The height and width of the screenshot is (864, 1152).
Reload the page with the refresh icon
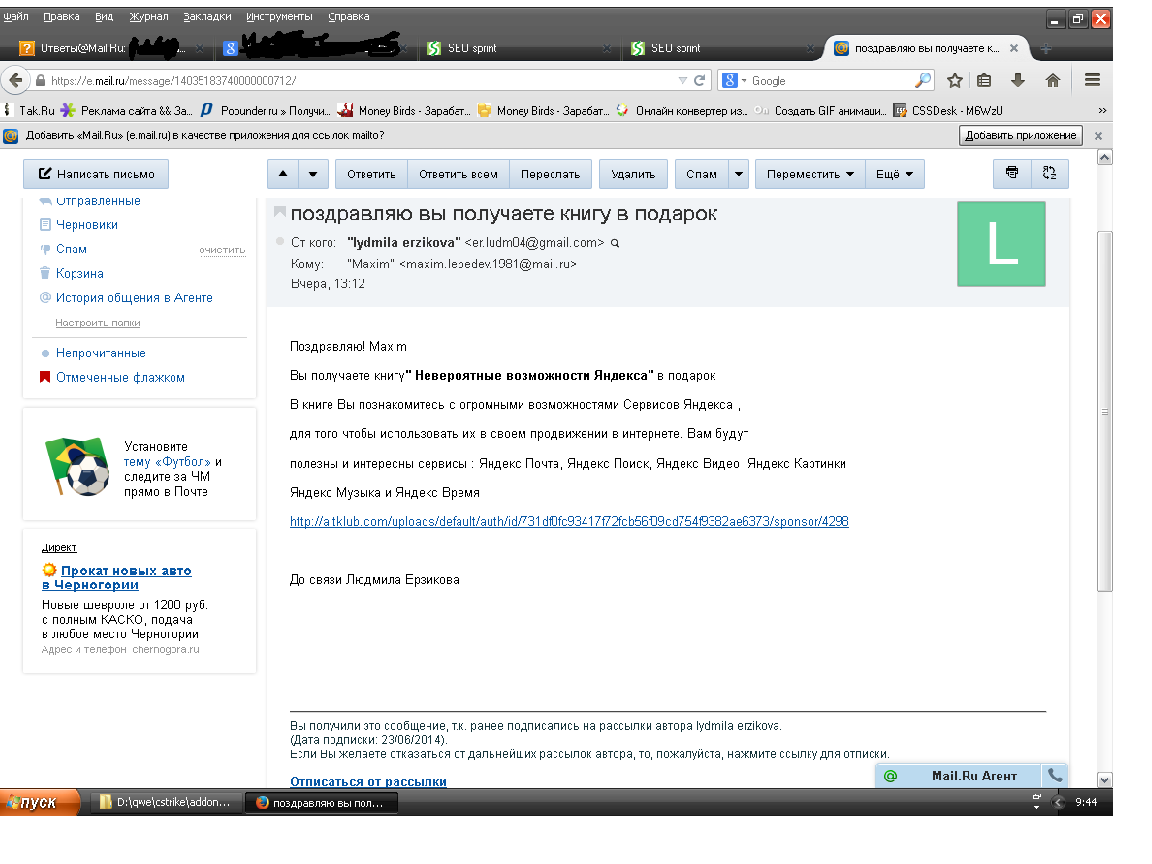(x=699, y=81)
